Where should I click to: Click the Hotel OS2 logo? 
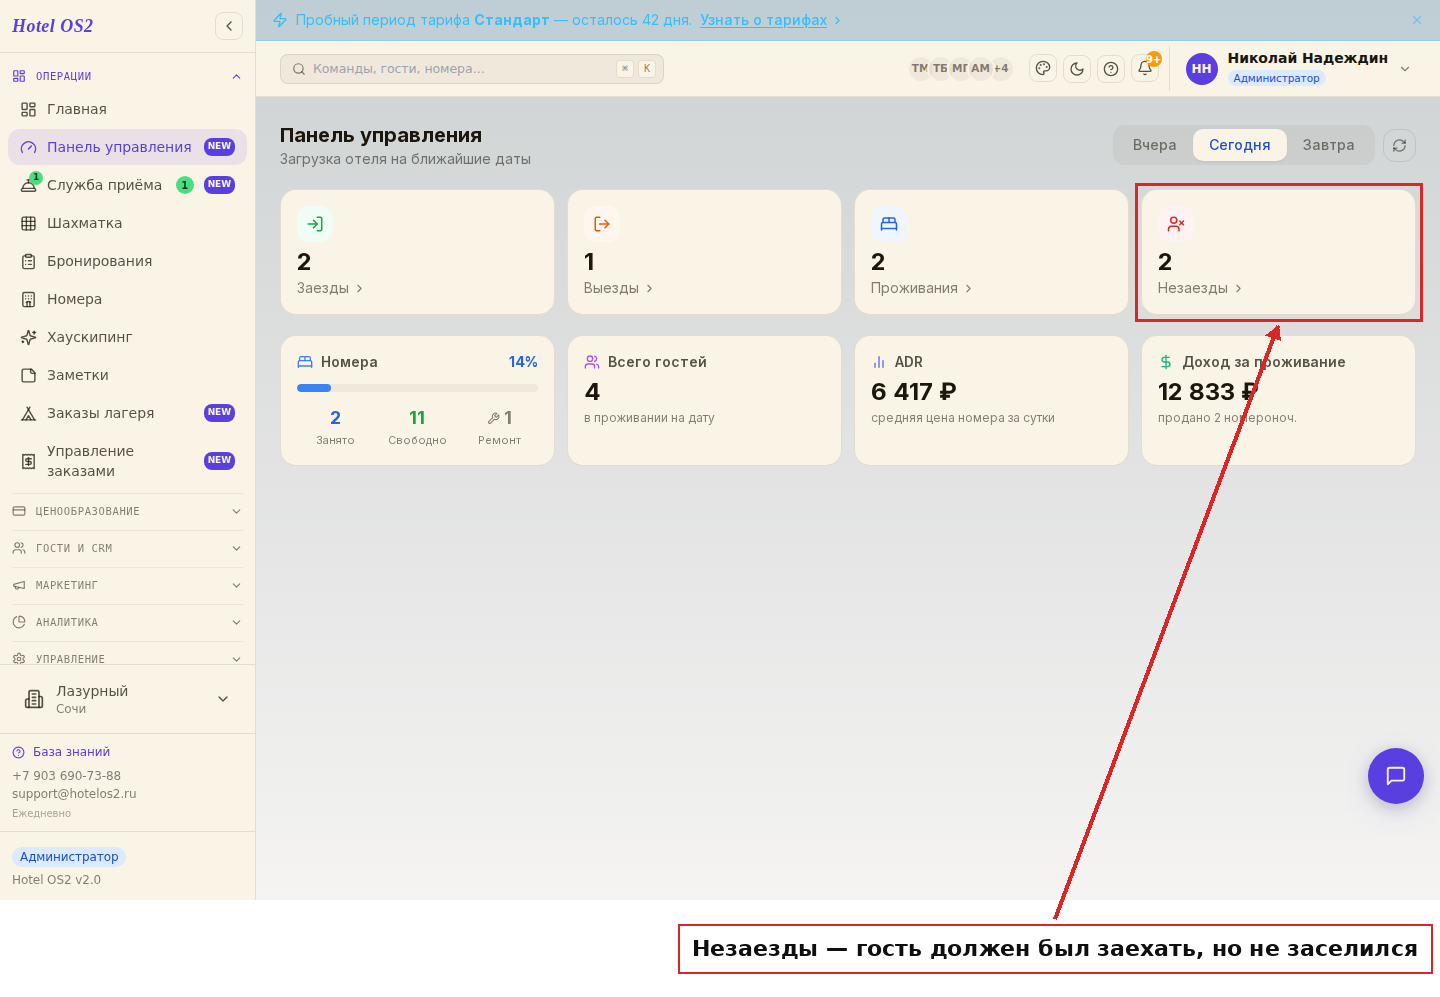pyautogui.click(x=53, y=26)
